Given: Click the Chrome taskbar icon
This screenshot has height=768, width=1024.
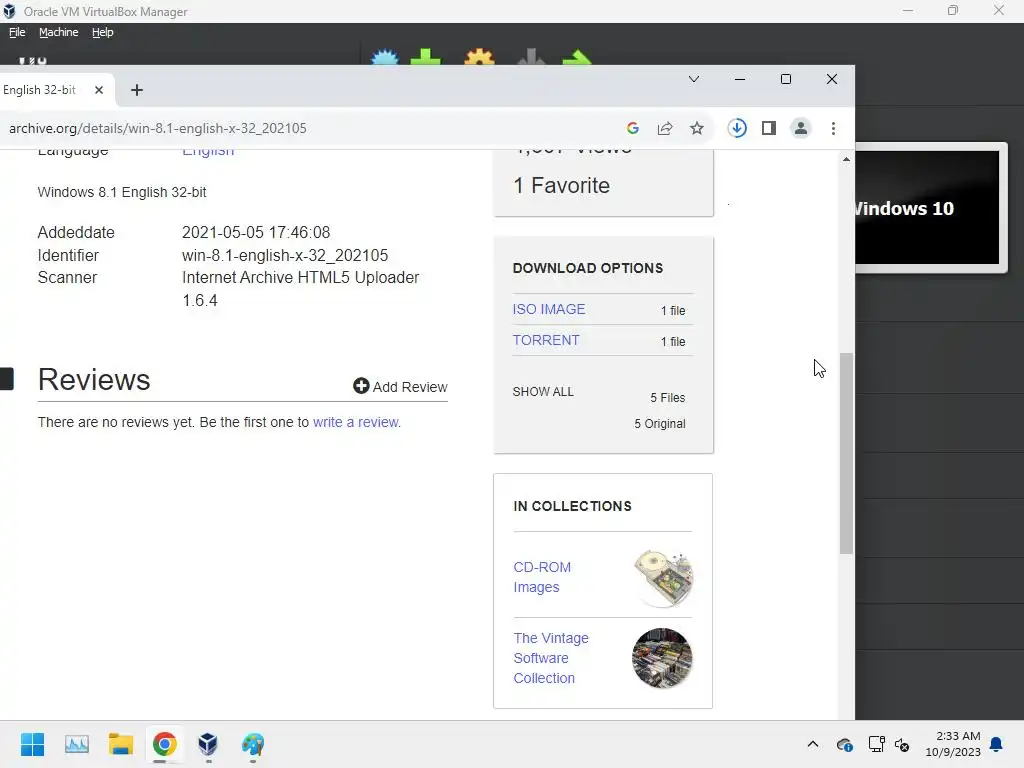Looking at the screenshot, I should [165, 744].
